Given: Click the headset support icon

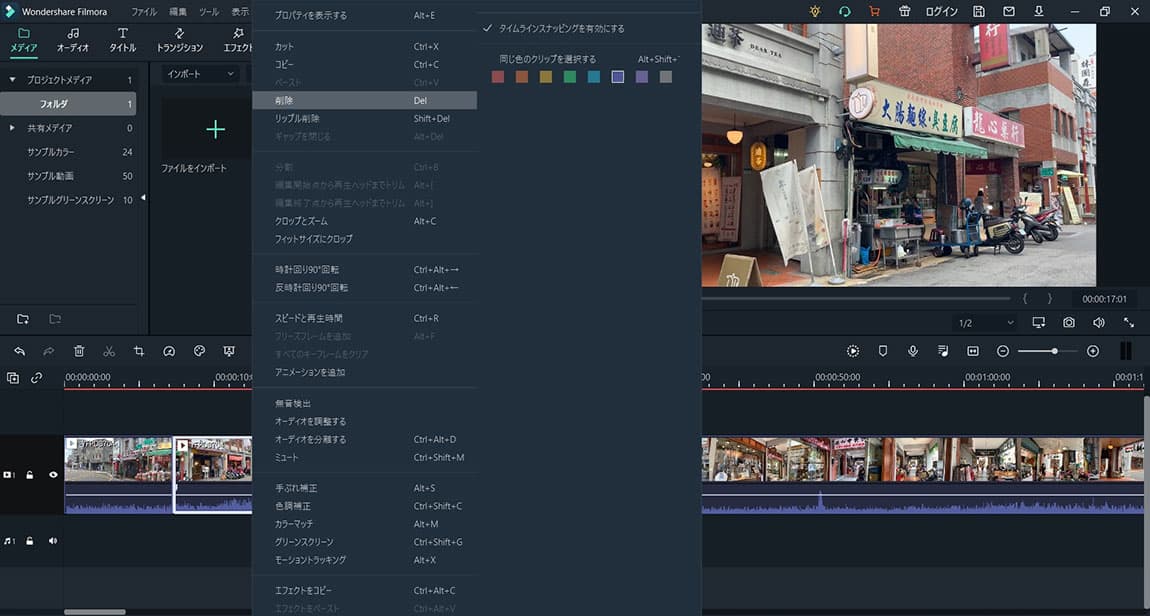Looking at the screenshot, I should (844, 12).
